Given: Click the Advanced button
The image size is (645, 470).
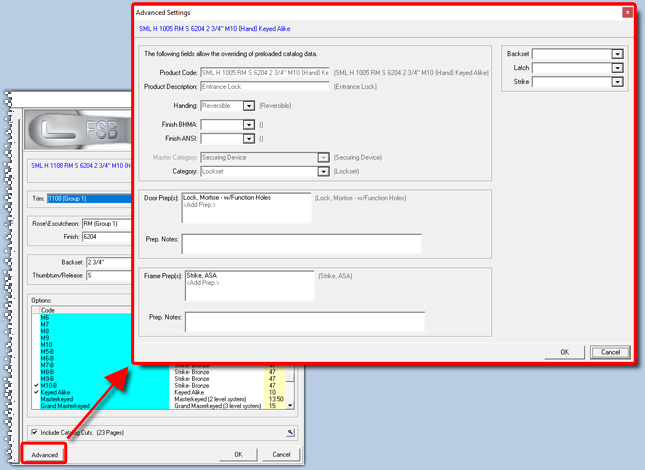Looking at the screenshot, I should click(45, 454).
